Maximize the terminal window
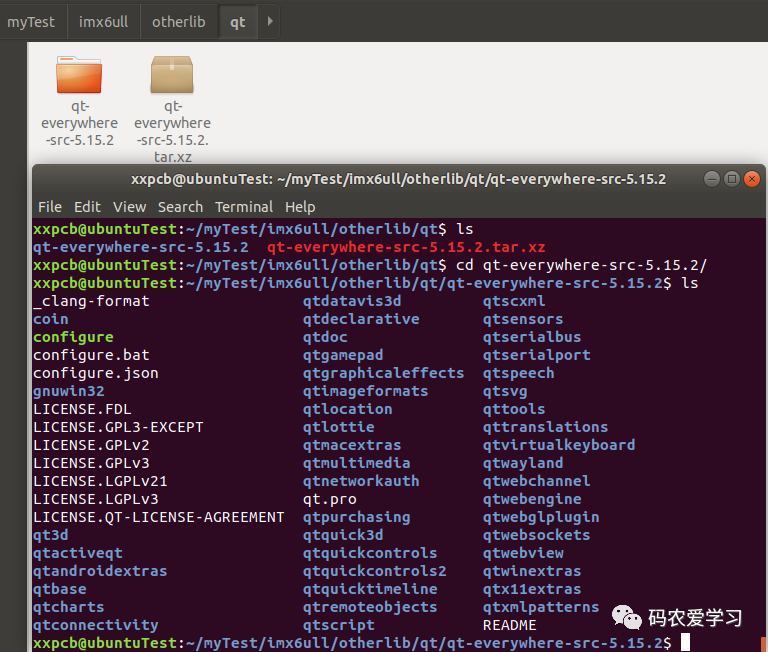Screen dimensions: 768x652 point(732,179)
